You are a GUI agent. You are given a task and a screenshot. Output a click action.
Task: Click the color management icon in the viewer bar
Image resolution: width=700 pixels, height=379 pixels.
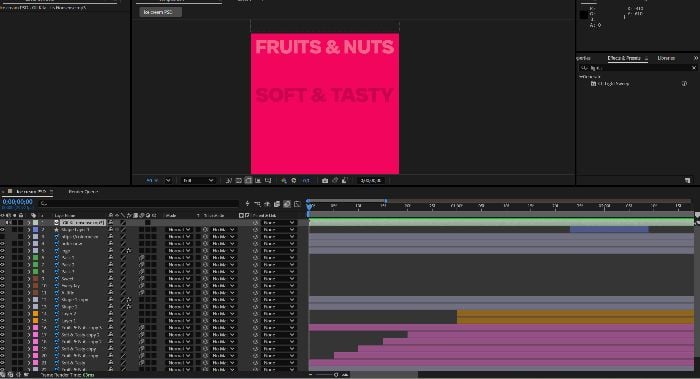284,180
